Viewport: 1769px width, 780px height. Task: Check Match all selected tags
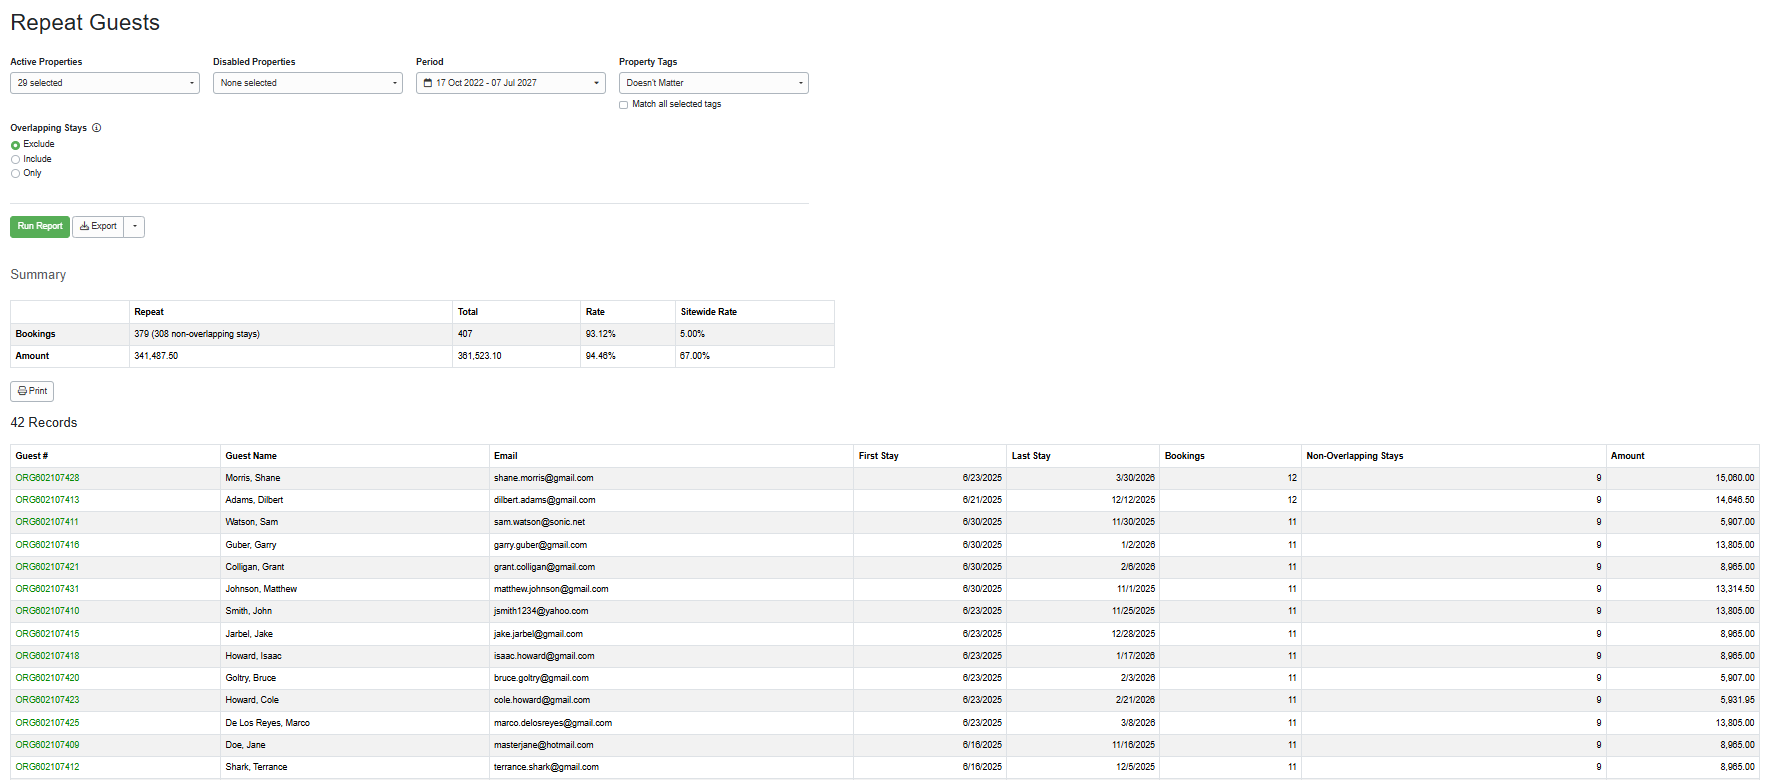[x=623, y=105]
